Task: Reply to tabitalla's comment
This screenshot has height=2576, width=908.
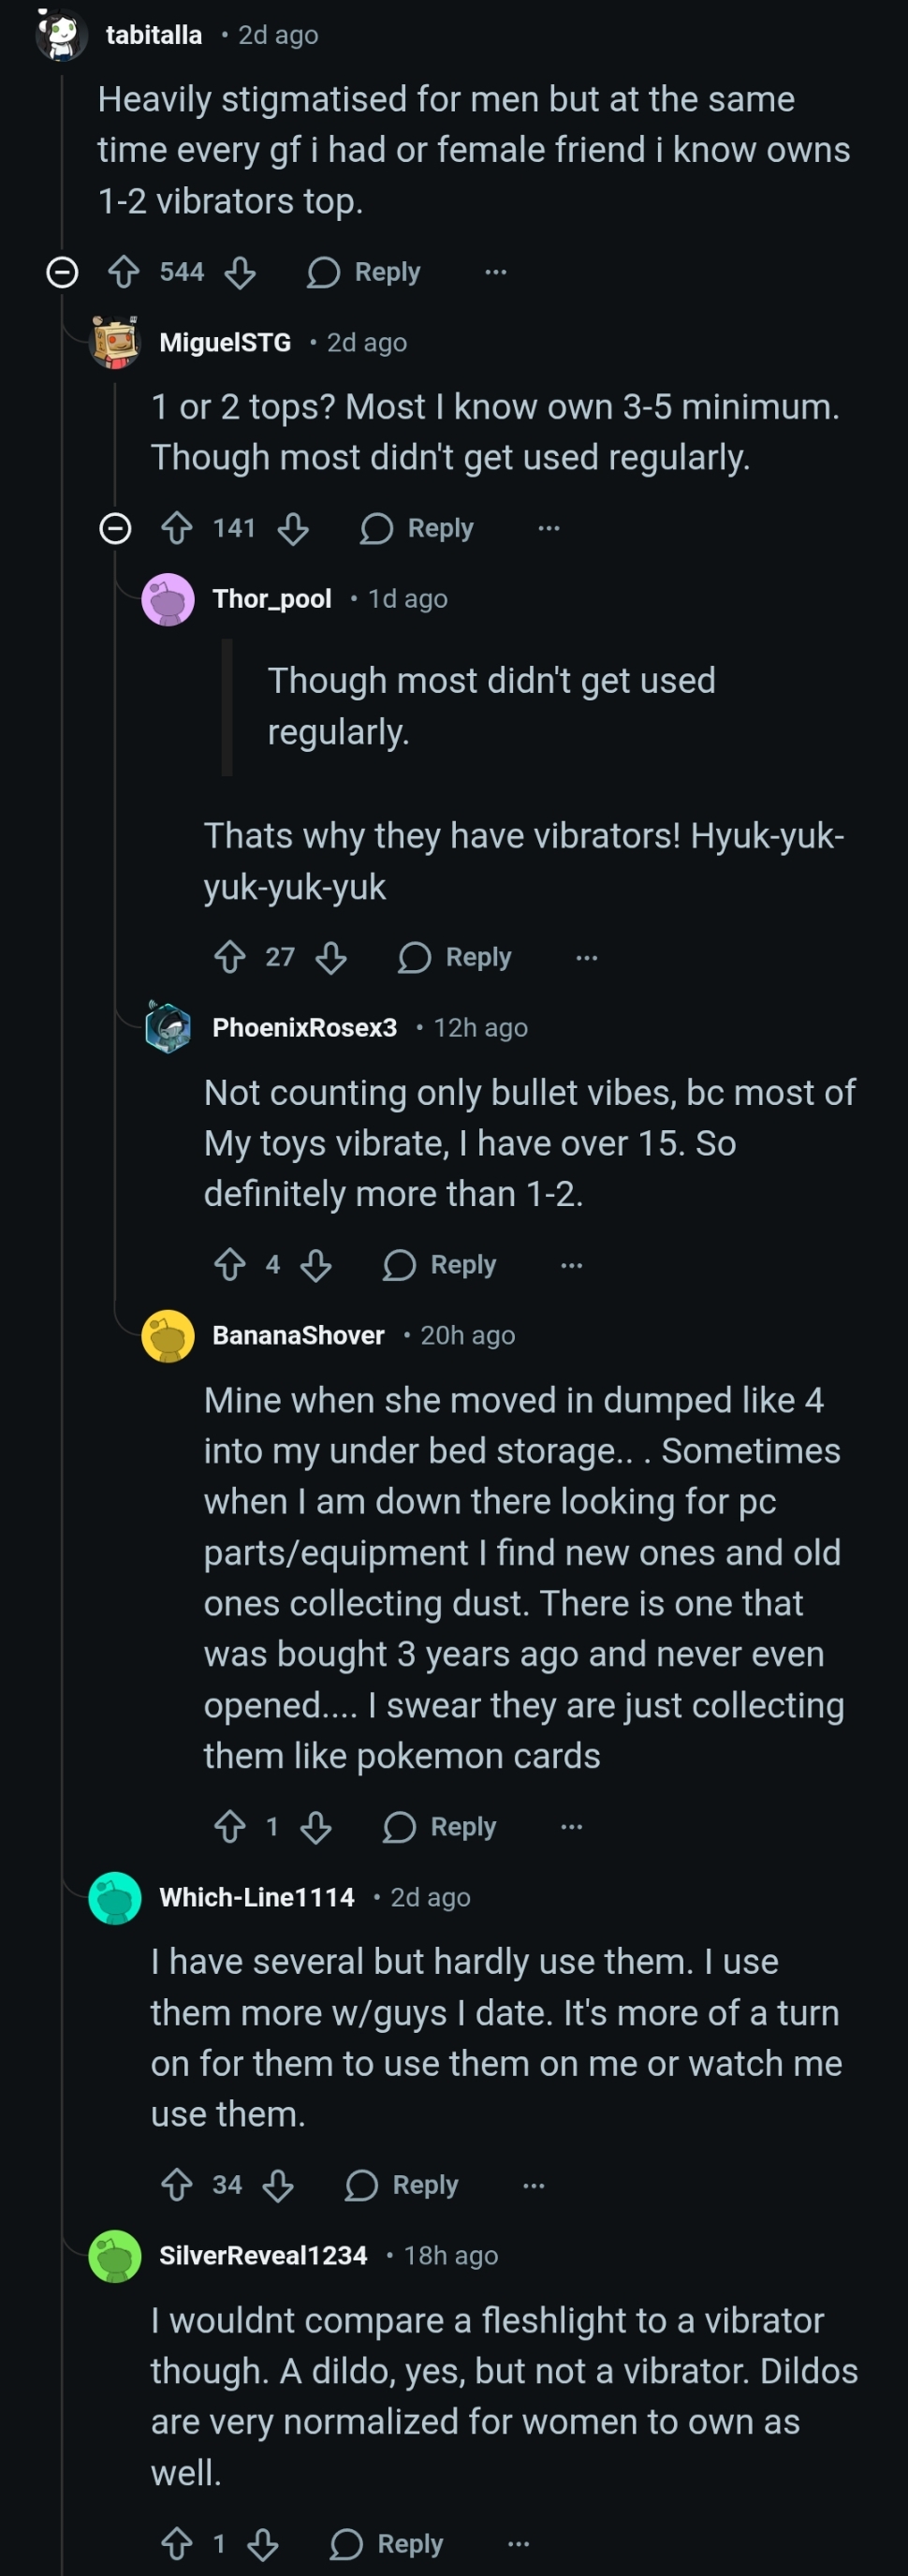Action: coord(364,272)
